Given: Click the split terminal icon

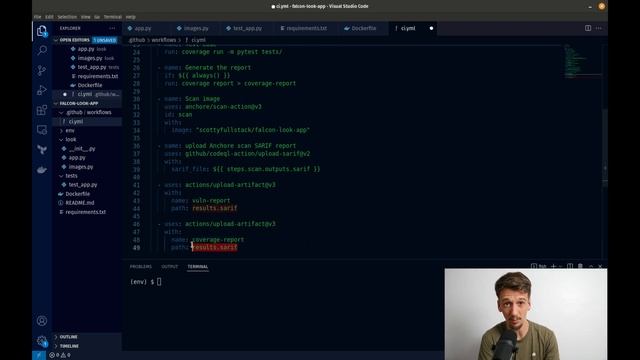Looking at the screenshot, I should 570,266.
